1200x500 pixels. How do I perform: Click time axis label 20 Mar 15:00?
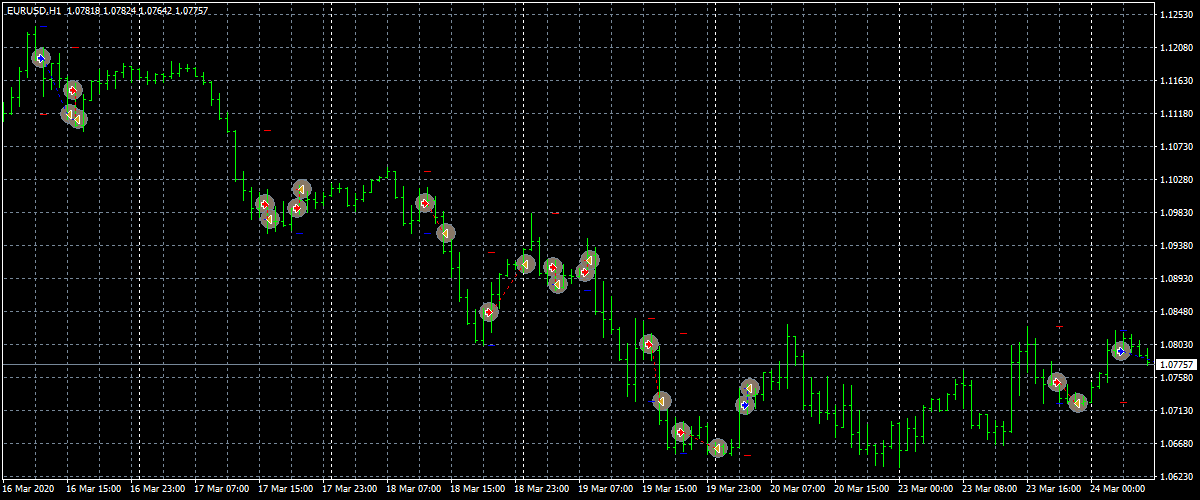coord(863,490)
